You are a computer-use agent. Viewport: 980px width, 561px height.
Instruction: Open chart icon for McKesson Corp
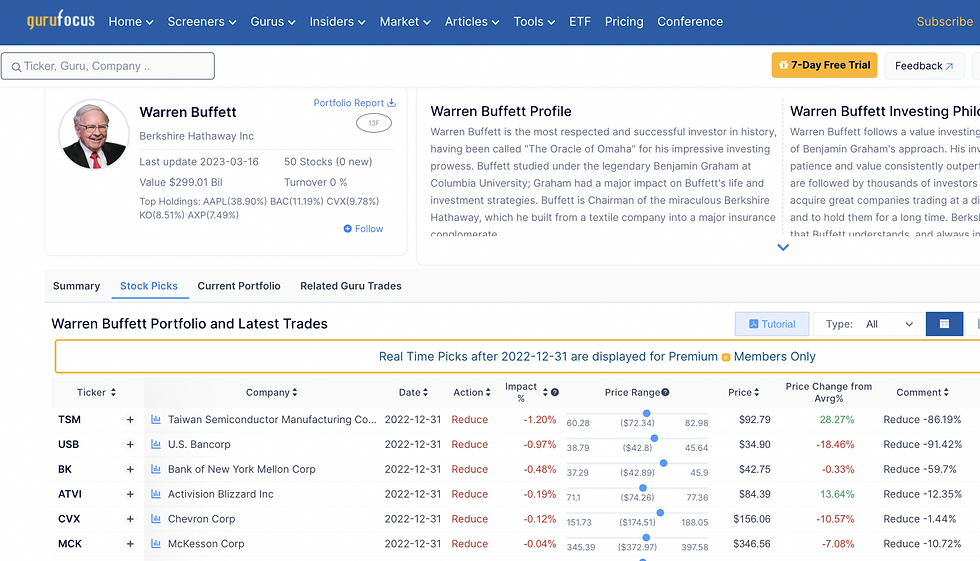pos(156,544)
